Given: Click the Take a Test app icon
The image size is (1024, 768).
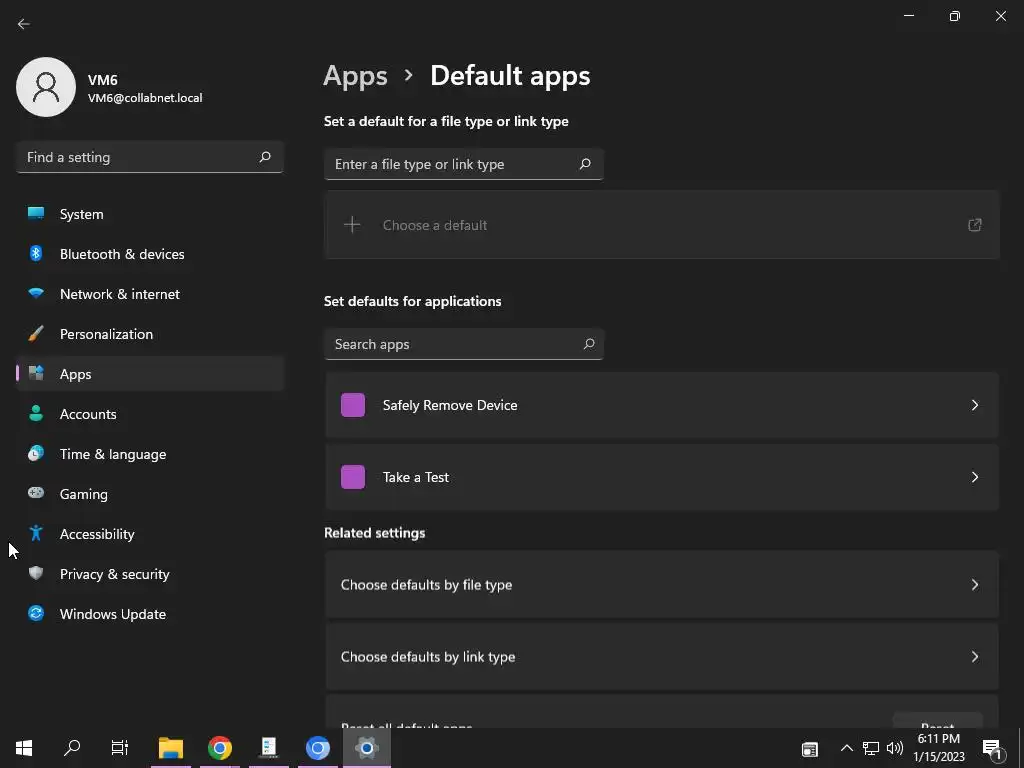Looking at the screenshot, I should 353,477.
